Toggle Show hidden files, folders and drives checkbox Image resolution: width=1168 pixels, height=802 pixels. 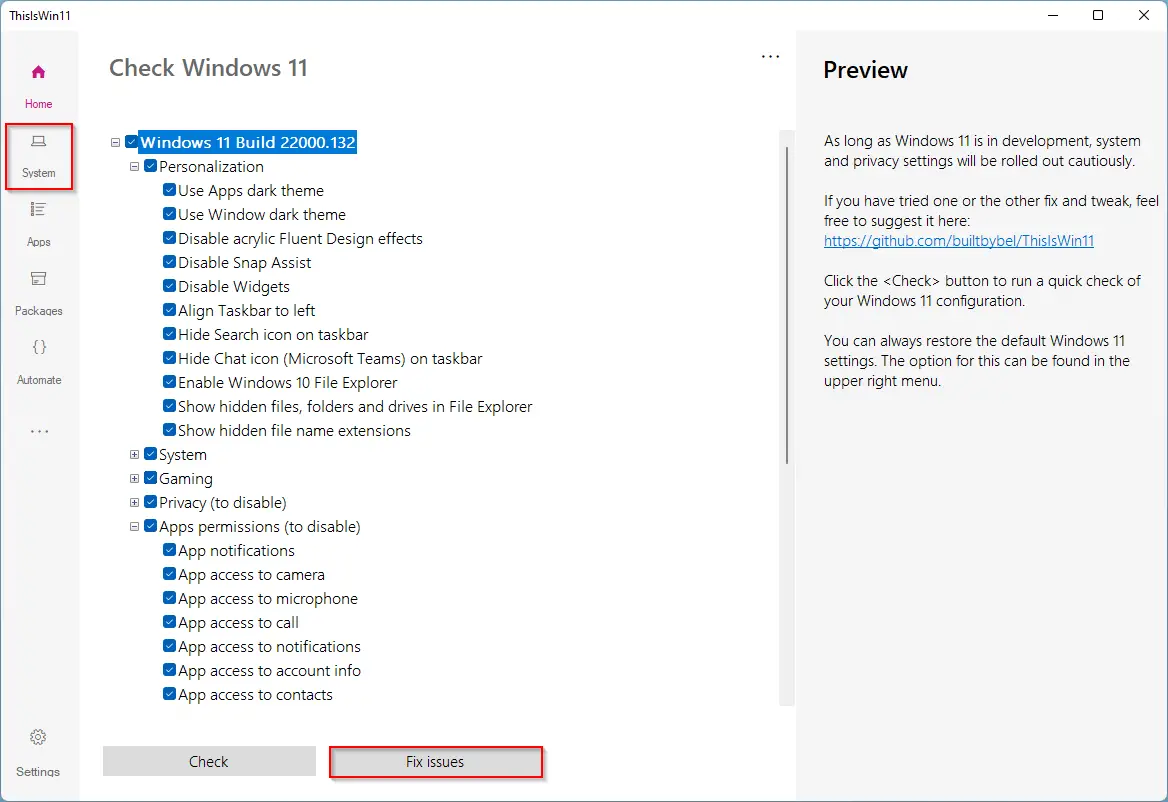point(169,406)
